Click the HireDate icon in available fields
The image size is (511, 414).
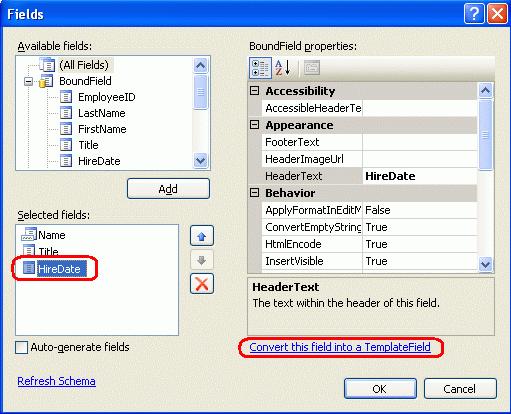(x=66, y=161)
